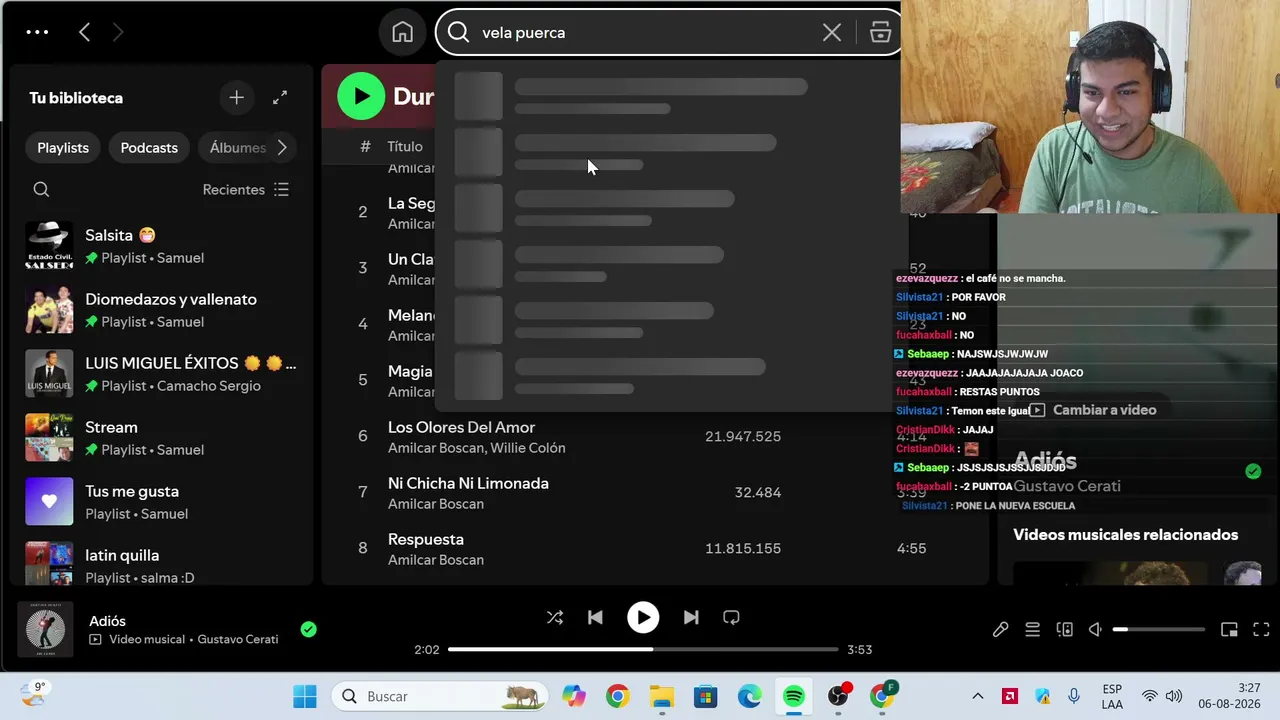Mute Spotify with the speaker icon
This screenshot has width=1280, height=720.
point(1096,629)
